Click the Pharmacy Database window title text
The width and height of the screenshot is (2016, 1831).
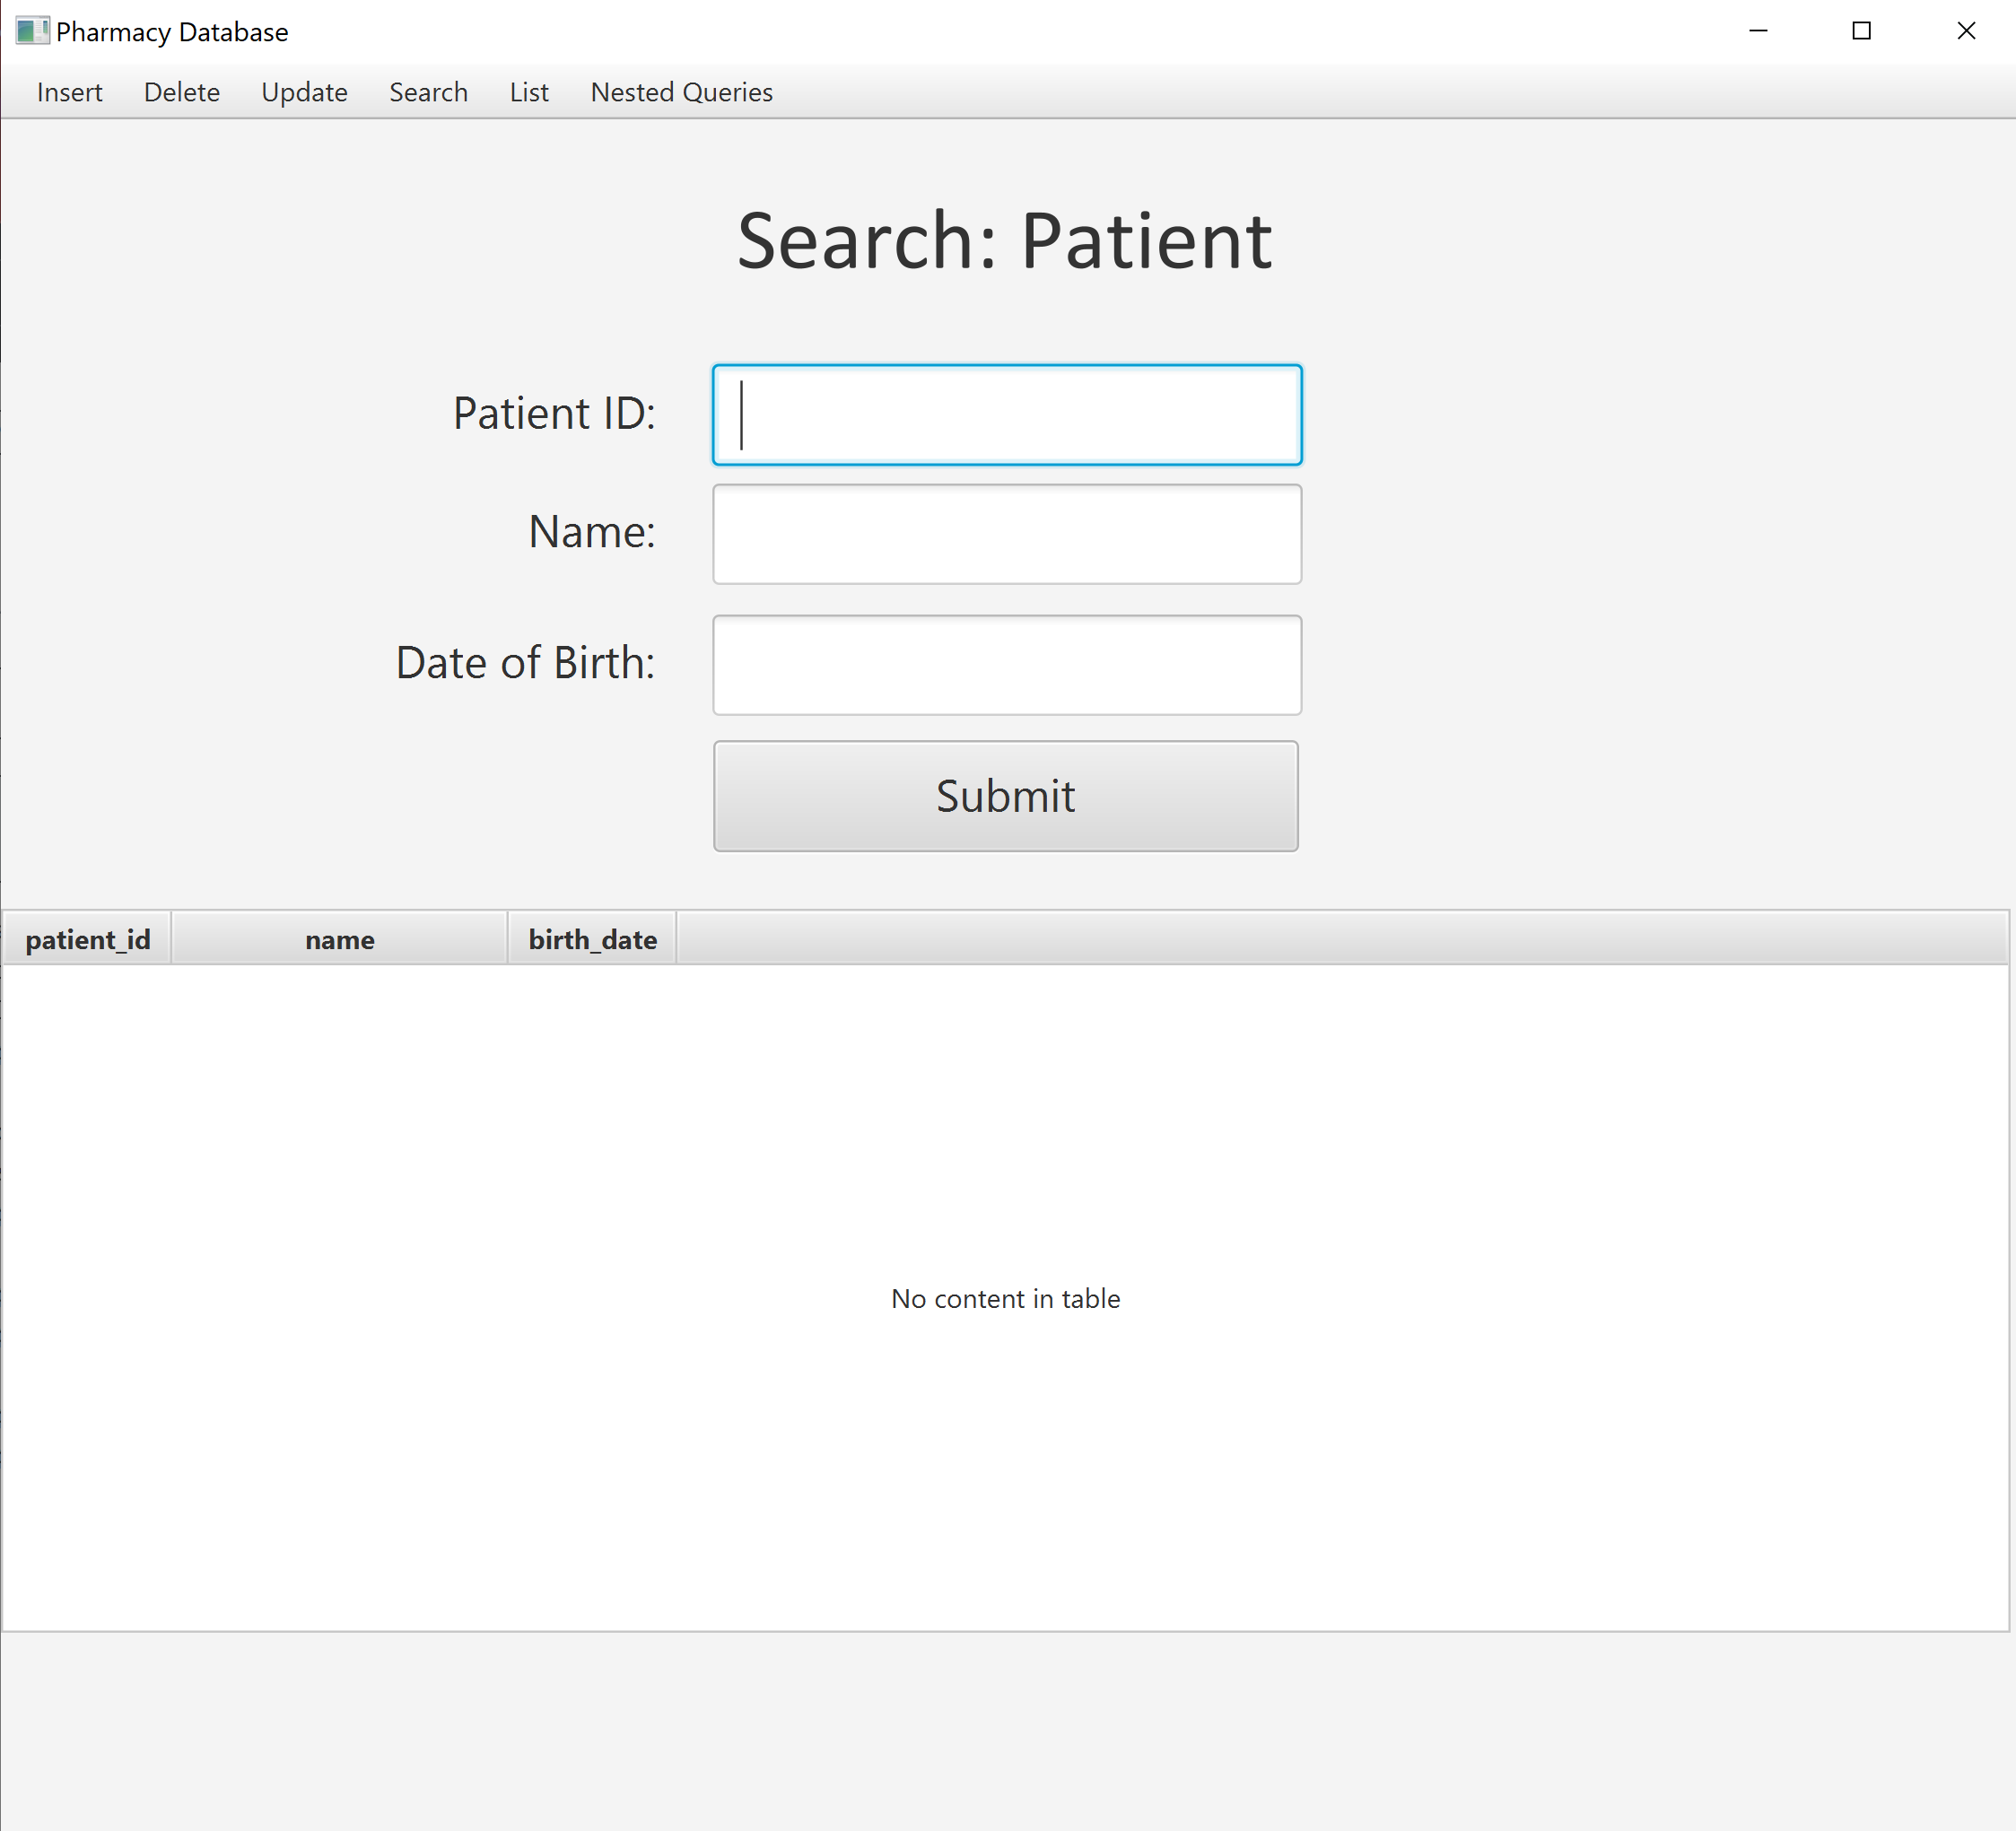point(172,31)
